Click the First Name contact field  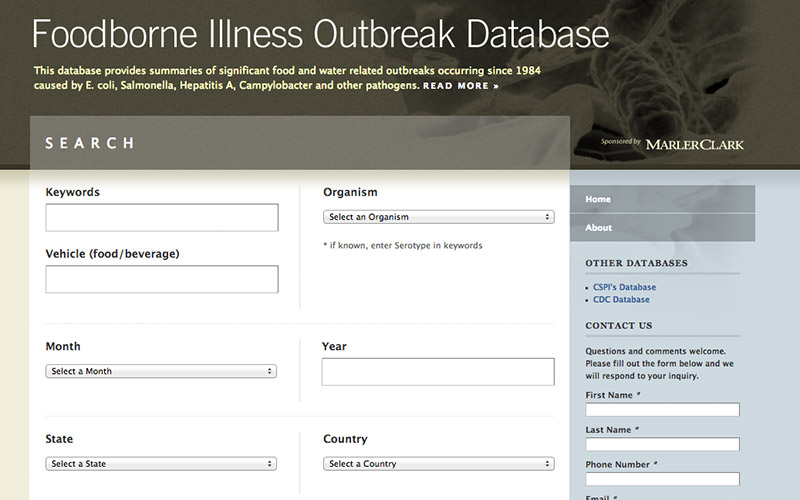[662, 410]
